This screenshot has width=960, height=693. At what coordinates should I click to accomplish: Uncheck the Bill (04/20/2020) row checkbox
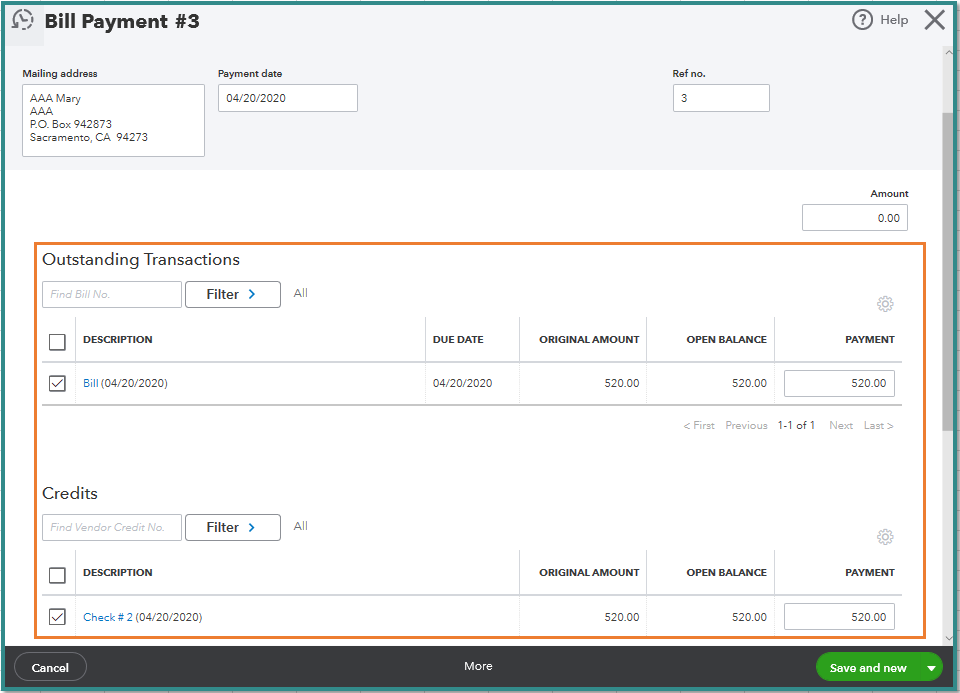(57, 383)
